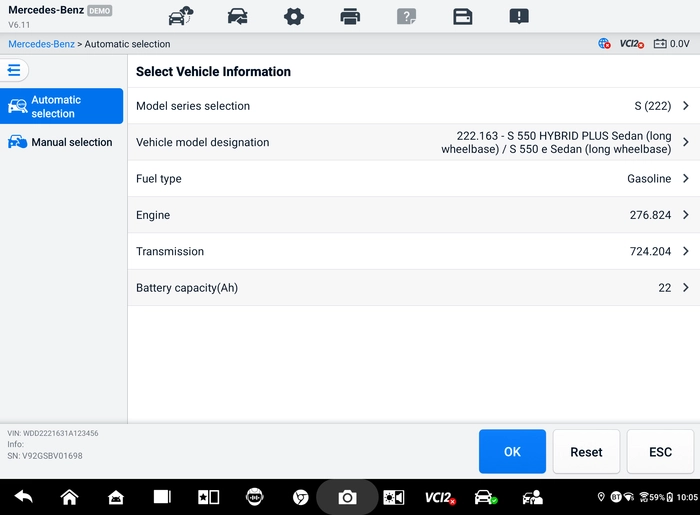Screen dimensions: 700x515
Task: Click the Battery capacity(Ah) label
Action: tap(187, 288)
